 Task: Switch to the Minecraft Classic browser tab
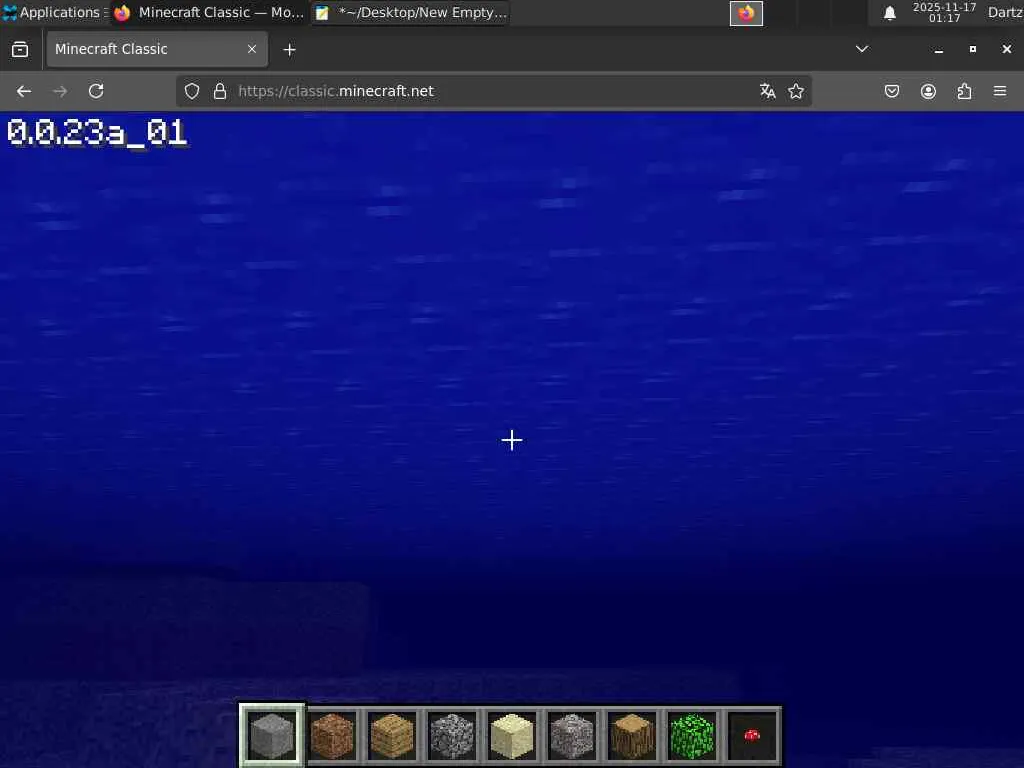[157, 49]
